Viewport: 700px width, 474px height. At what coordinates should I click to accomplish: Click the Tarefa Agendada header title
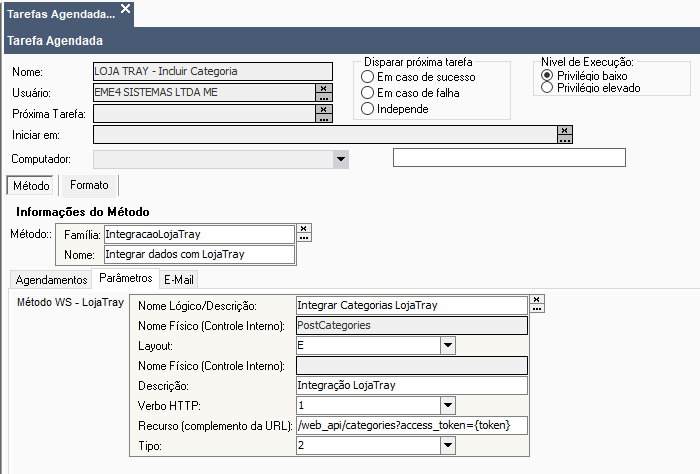[x=55, y=41]
